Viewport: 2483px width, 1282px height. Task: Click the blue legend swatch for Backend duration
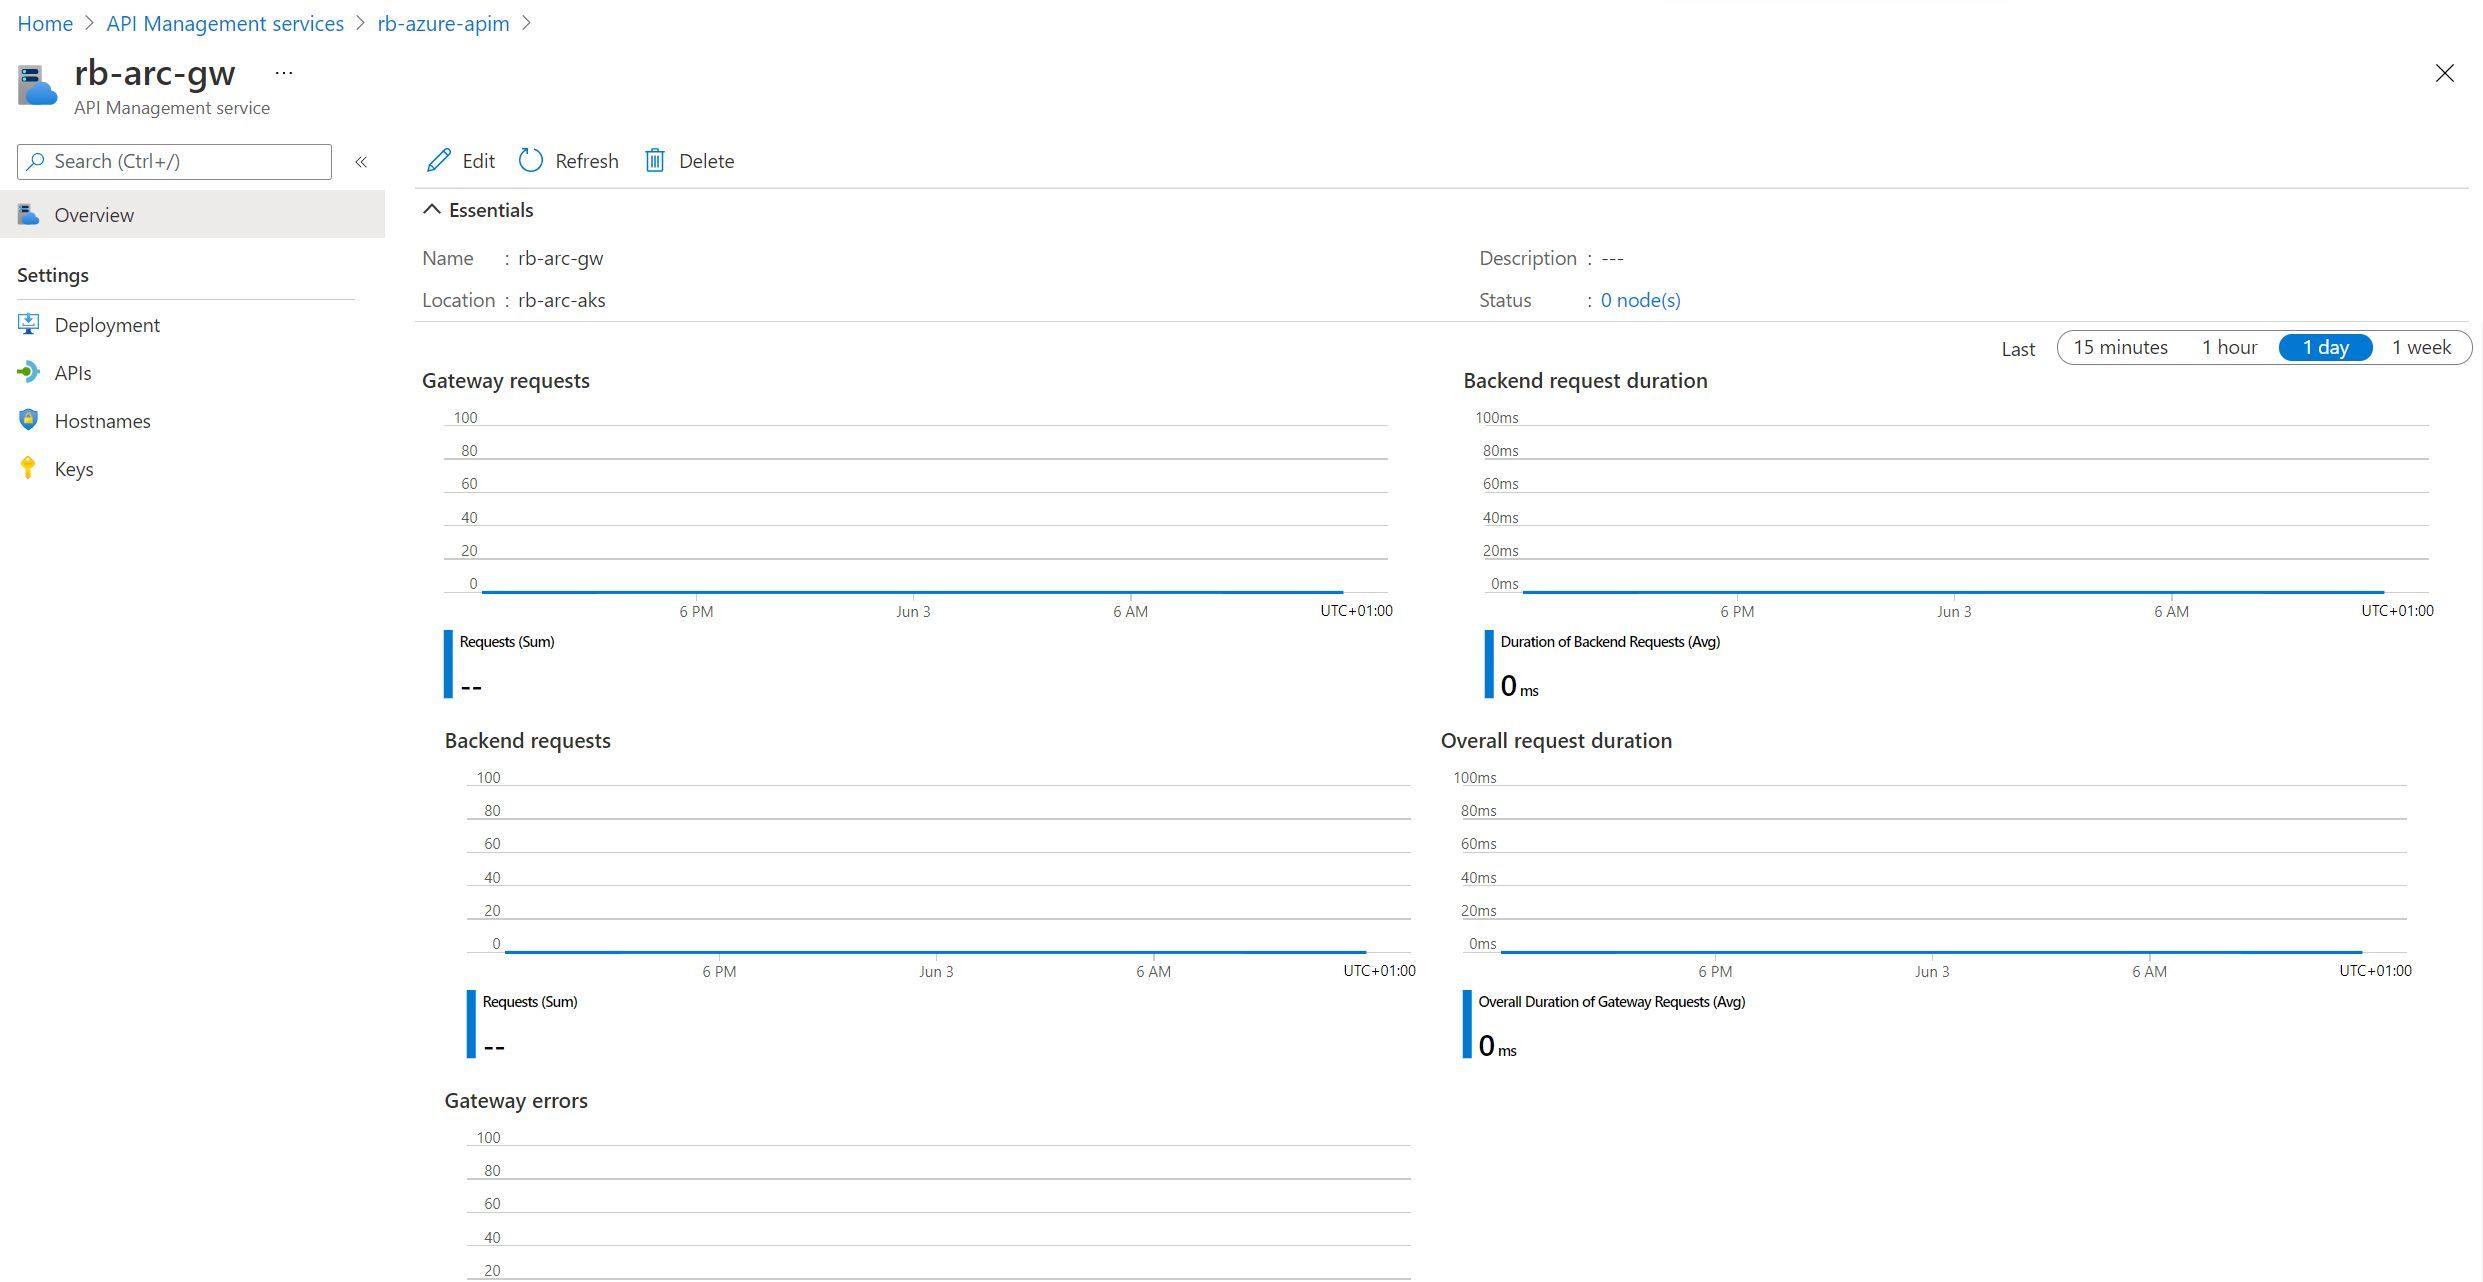tap(1489, 664)
